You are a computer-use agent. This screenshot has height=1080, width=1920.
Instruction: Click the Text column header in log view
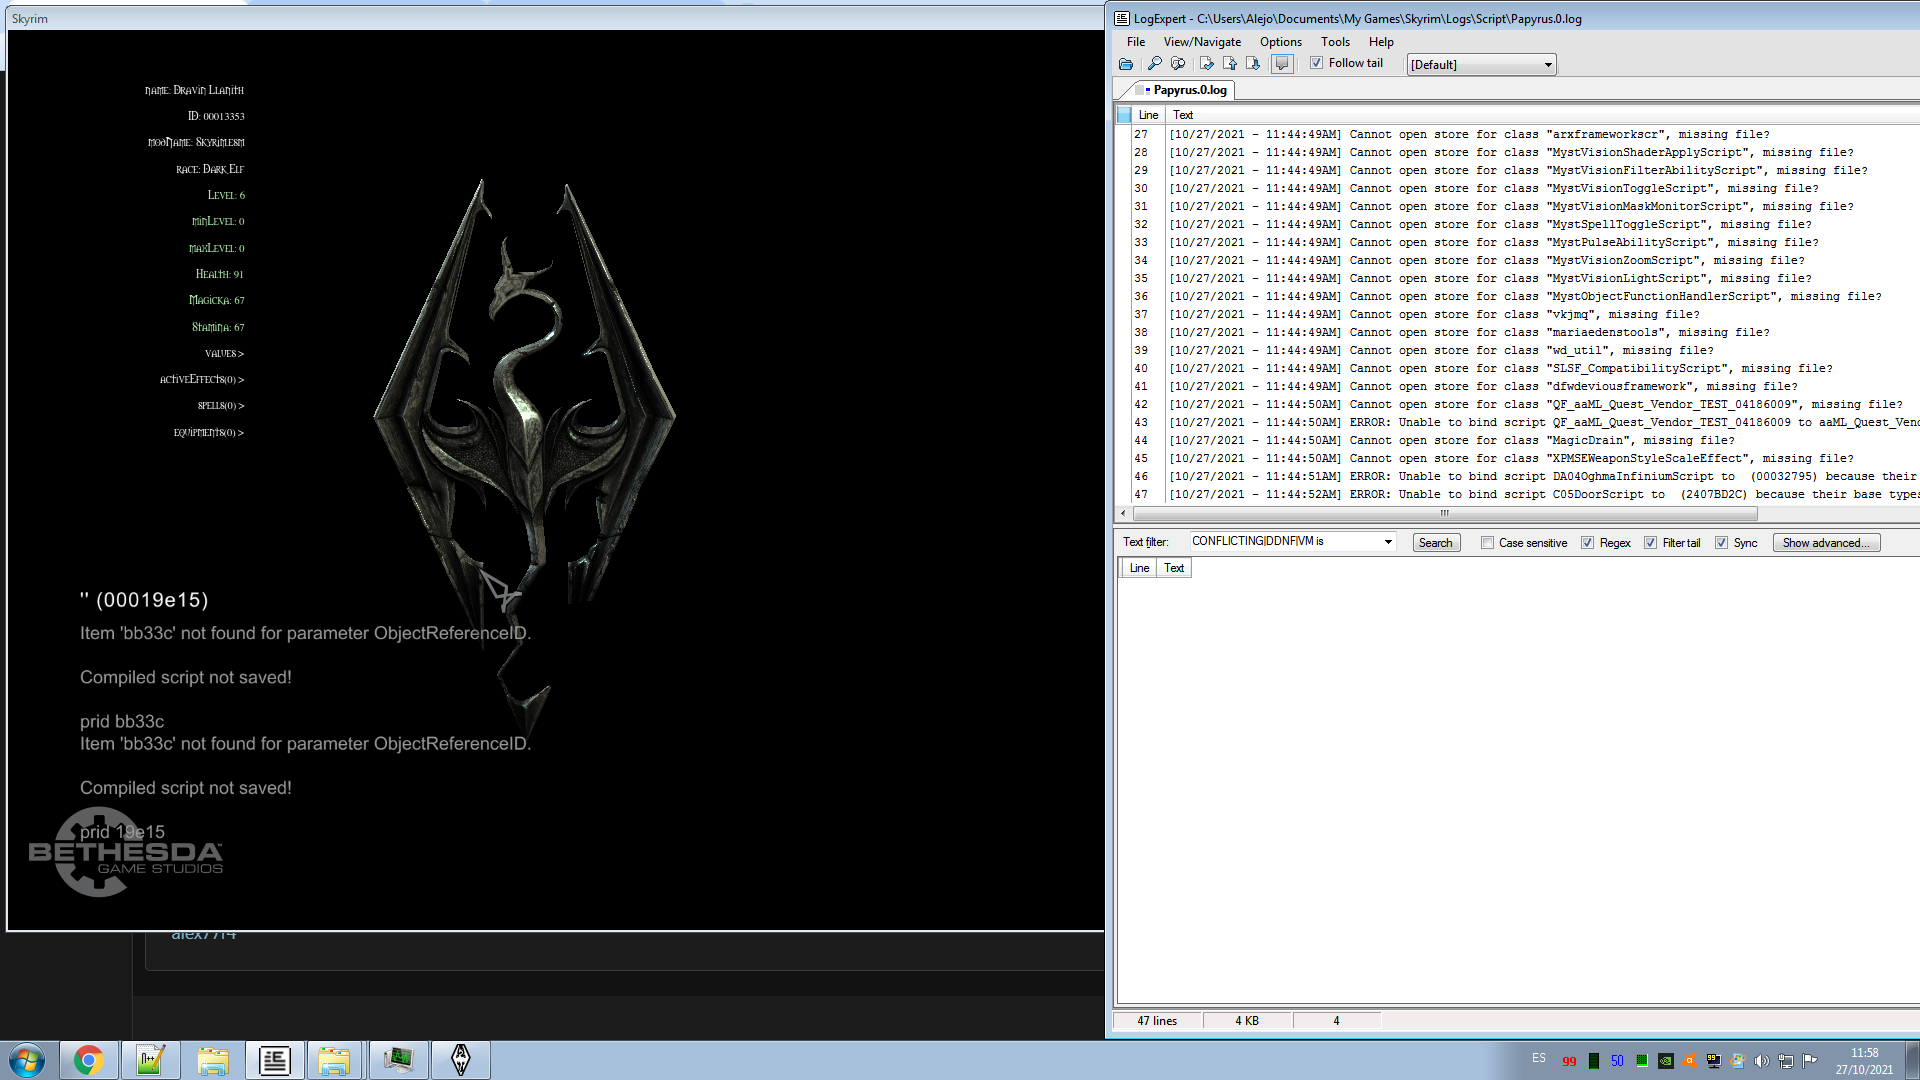tap(1183, 115)
